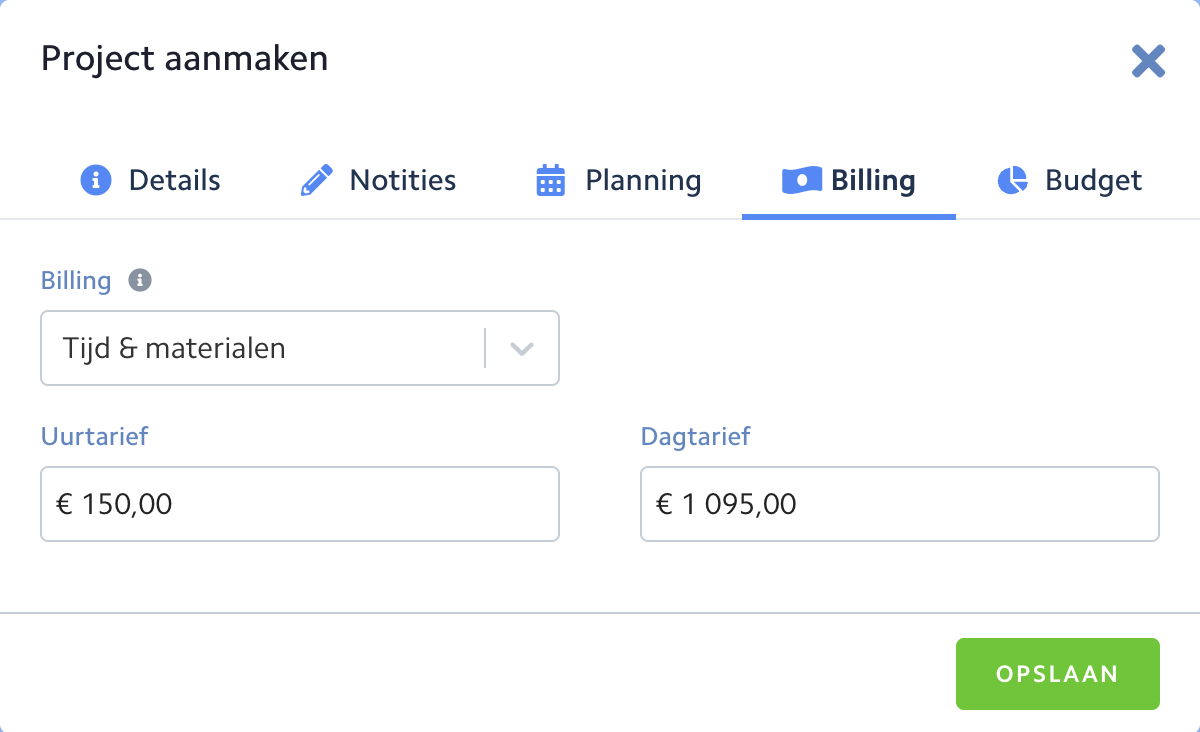
Task: Click the Dagtarief field showing € 1 095,00
Action: click(x=899, y=504)
